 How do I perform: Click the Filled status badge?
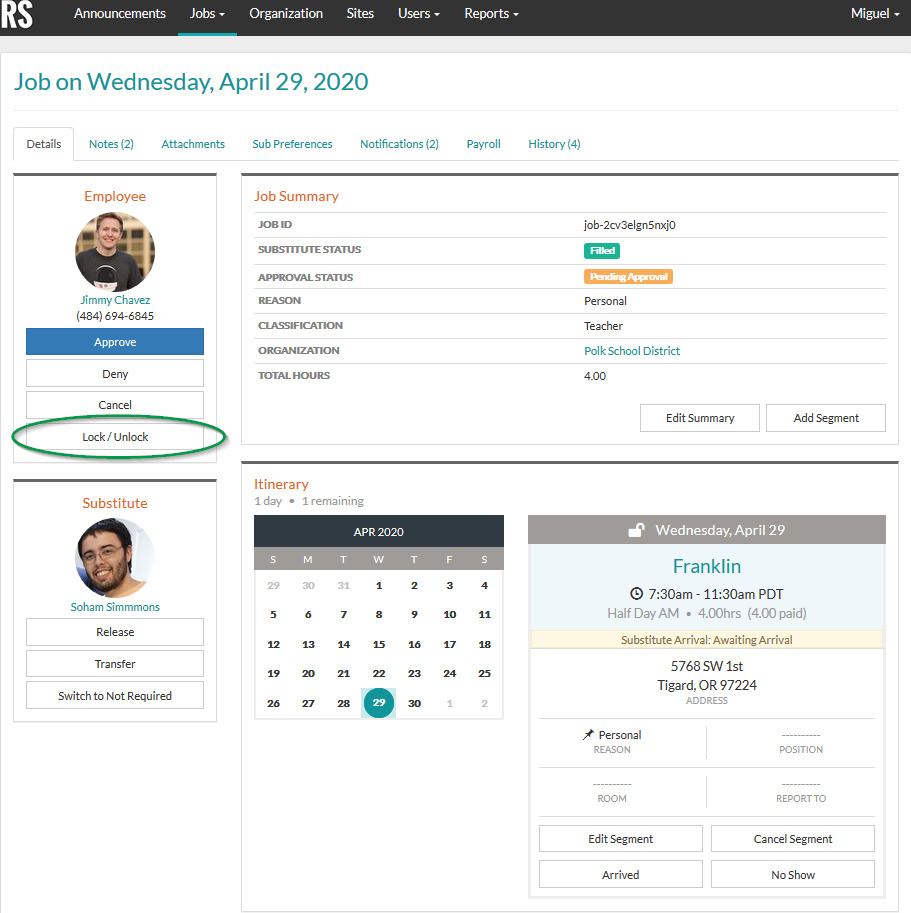601,250
